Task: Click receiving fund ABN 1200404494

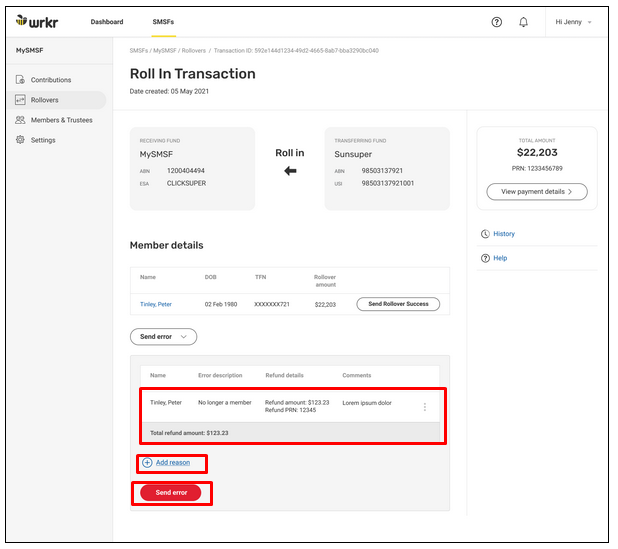Action: pos(186,171)
